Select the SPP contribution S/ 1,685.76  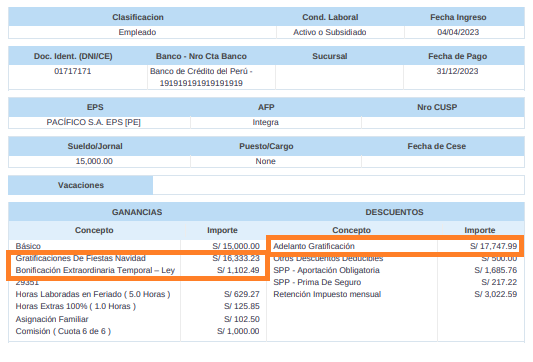point(496,270)
